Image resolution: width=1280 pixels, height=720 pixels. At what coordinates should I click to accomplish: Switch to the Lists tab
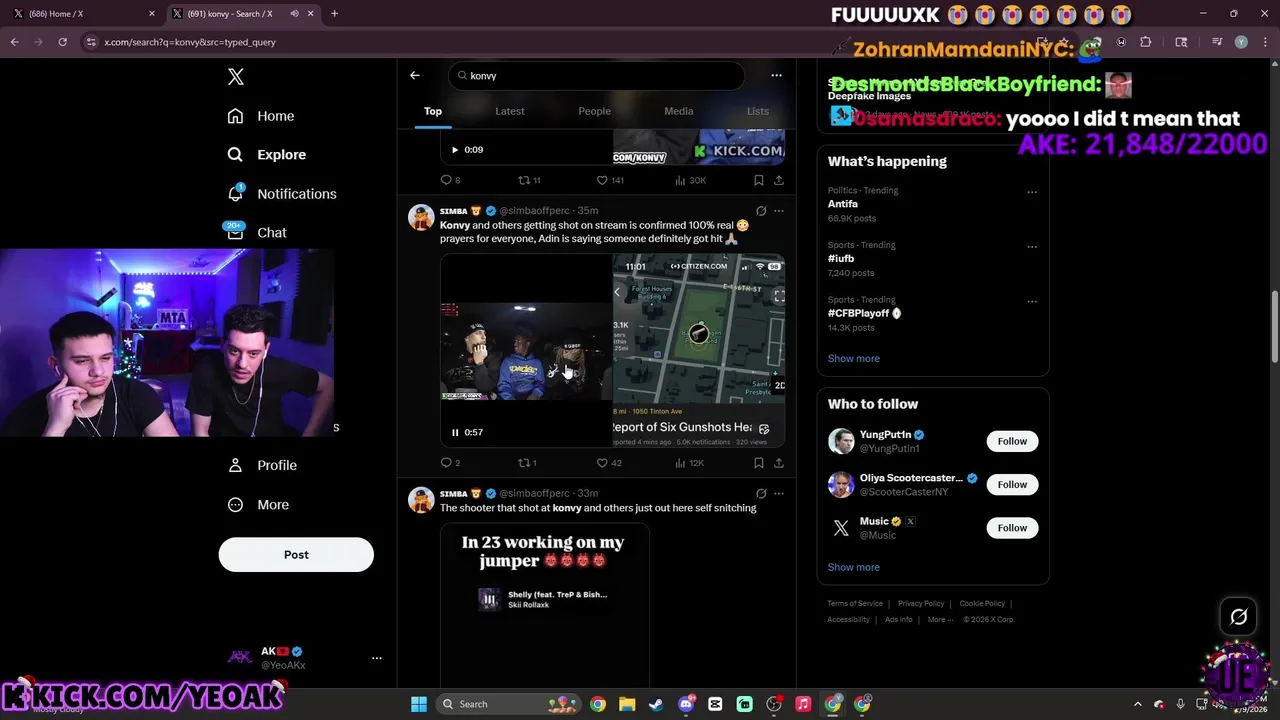click(x=758, y=111)
